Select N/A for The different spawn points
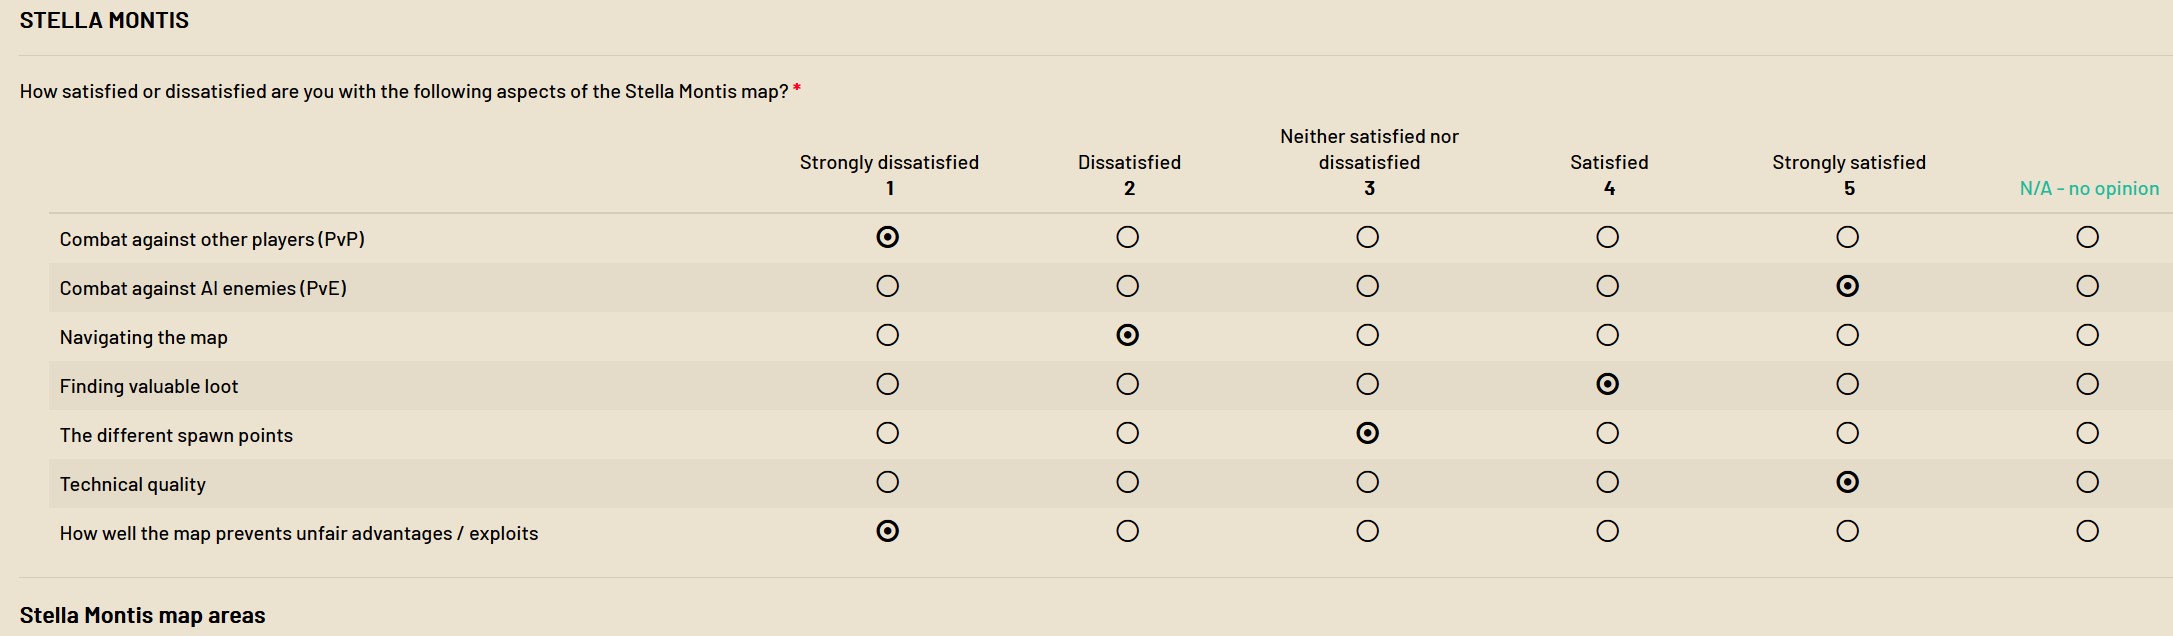The image size is (2173, 636). 2087,433
